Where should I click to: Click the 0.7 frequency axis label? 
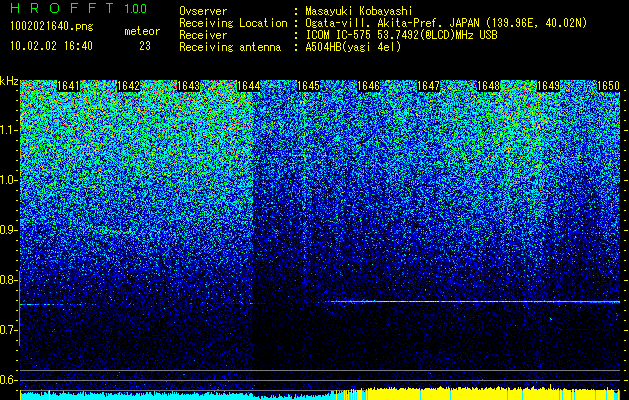tap(8, 330)
